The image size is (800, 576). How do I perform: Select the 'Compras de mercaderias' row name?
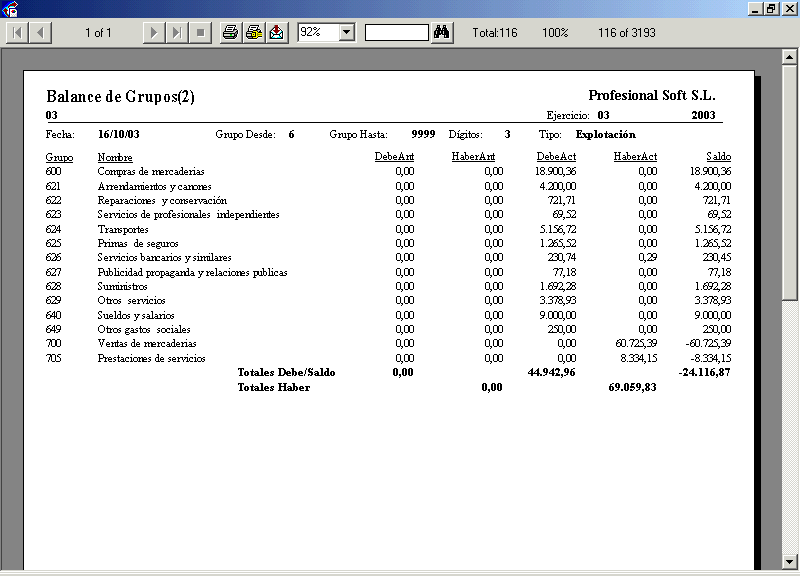[150, 171]
